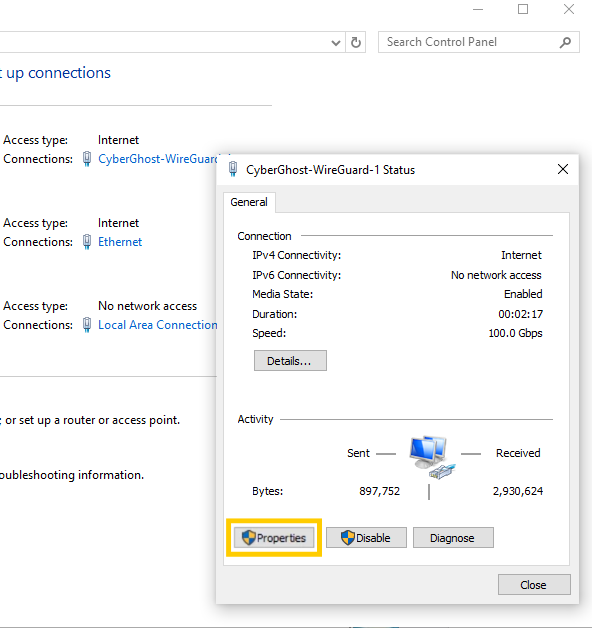This screenshot has height=628, width=592.
Task: Click the 'Activity' group label
Action: coord(255,419)
